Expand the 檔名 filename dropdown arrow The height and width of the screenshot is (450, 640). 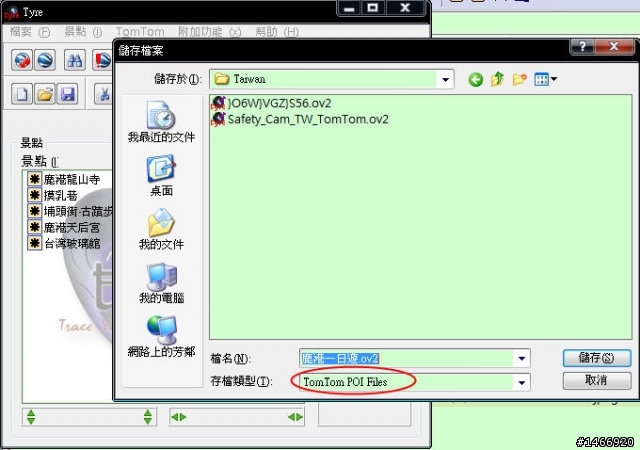point(522,359)
